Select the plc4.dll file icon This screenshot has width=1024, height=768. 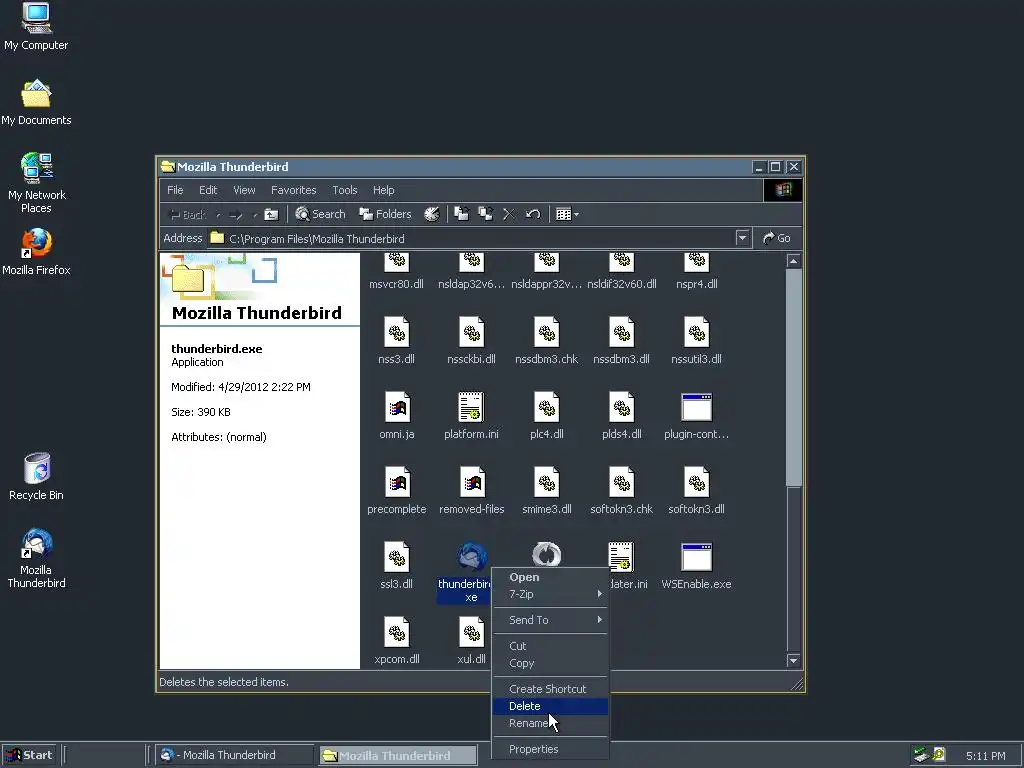(x=547, y=408)
